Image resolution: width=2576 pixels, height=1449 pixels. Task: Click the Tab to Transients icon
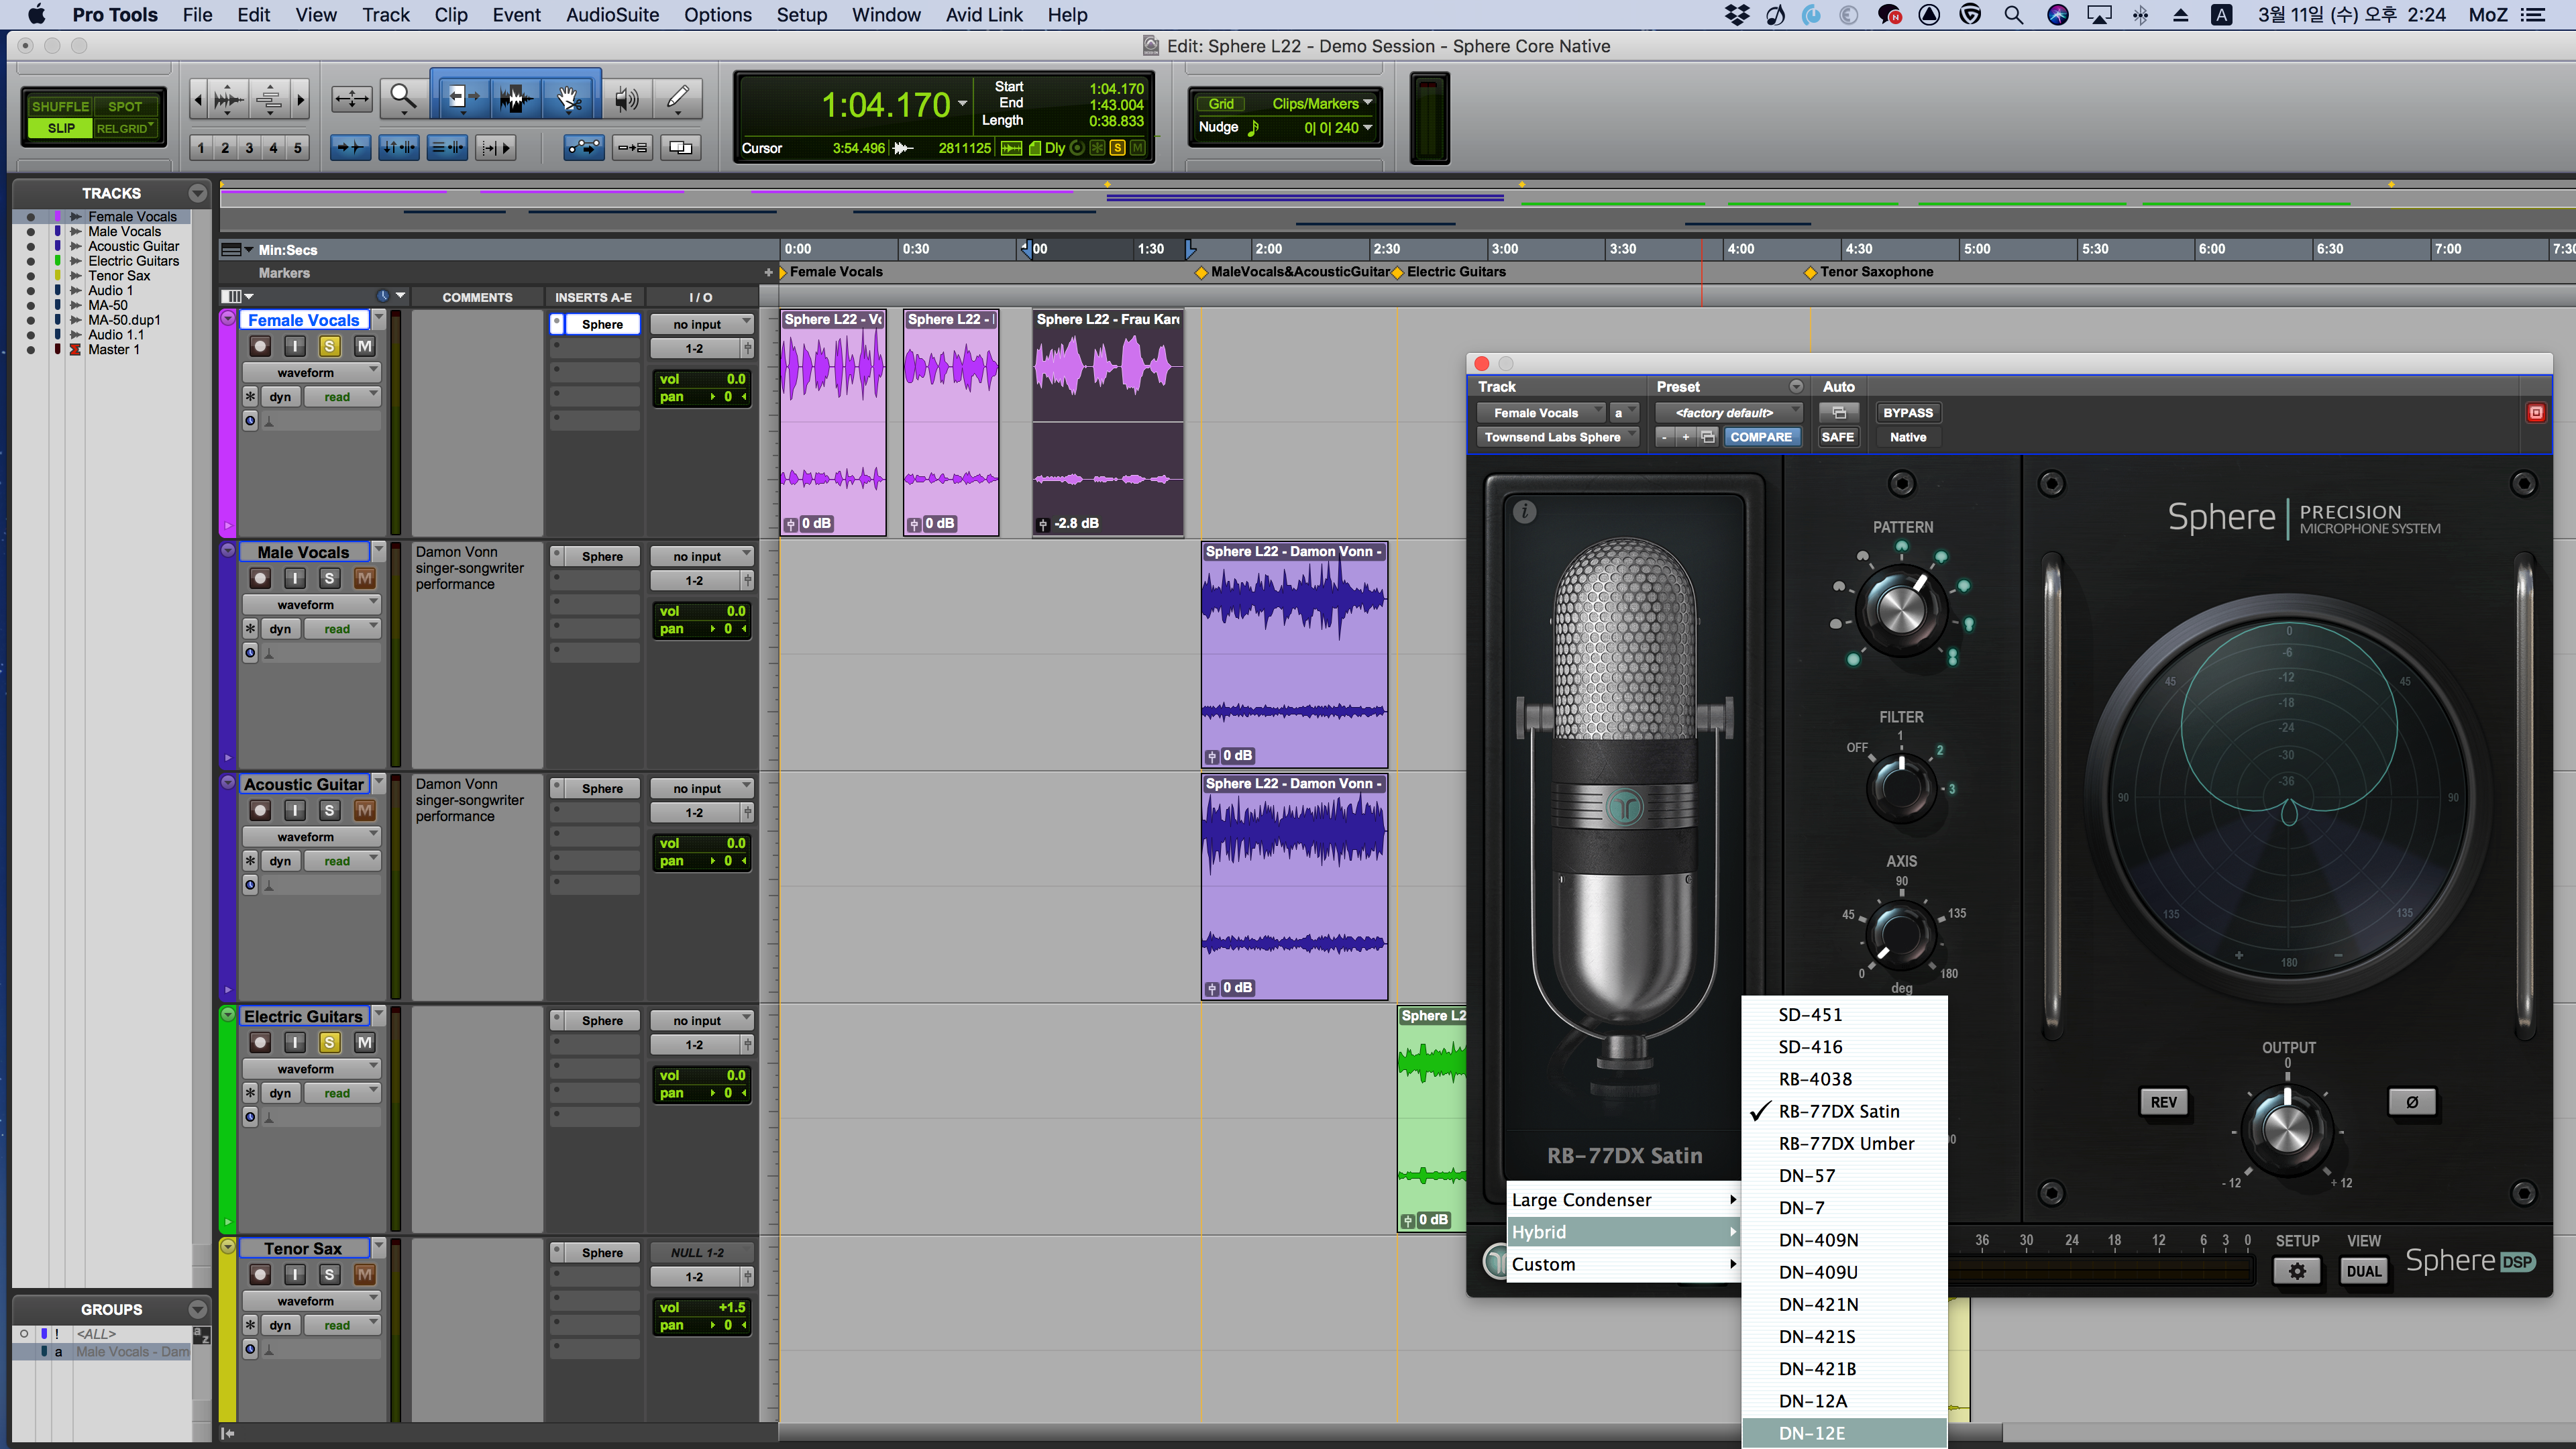(x=350, y=148)
